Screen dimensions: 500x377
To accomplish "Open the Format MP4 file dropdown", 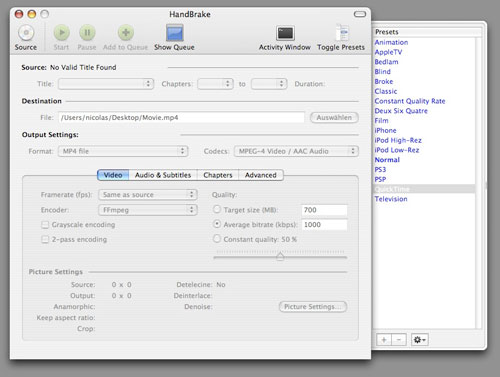I will pyautogui.click(x=123, y=151).
